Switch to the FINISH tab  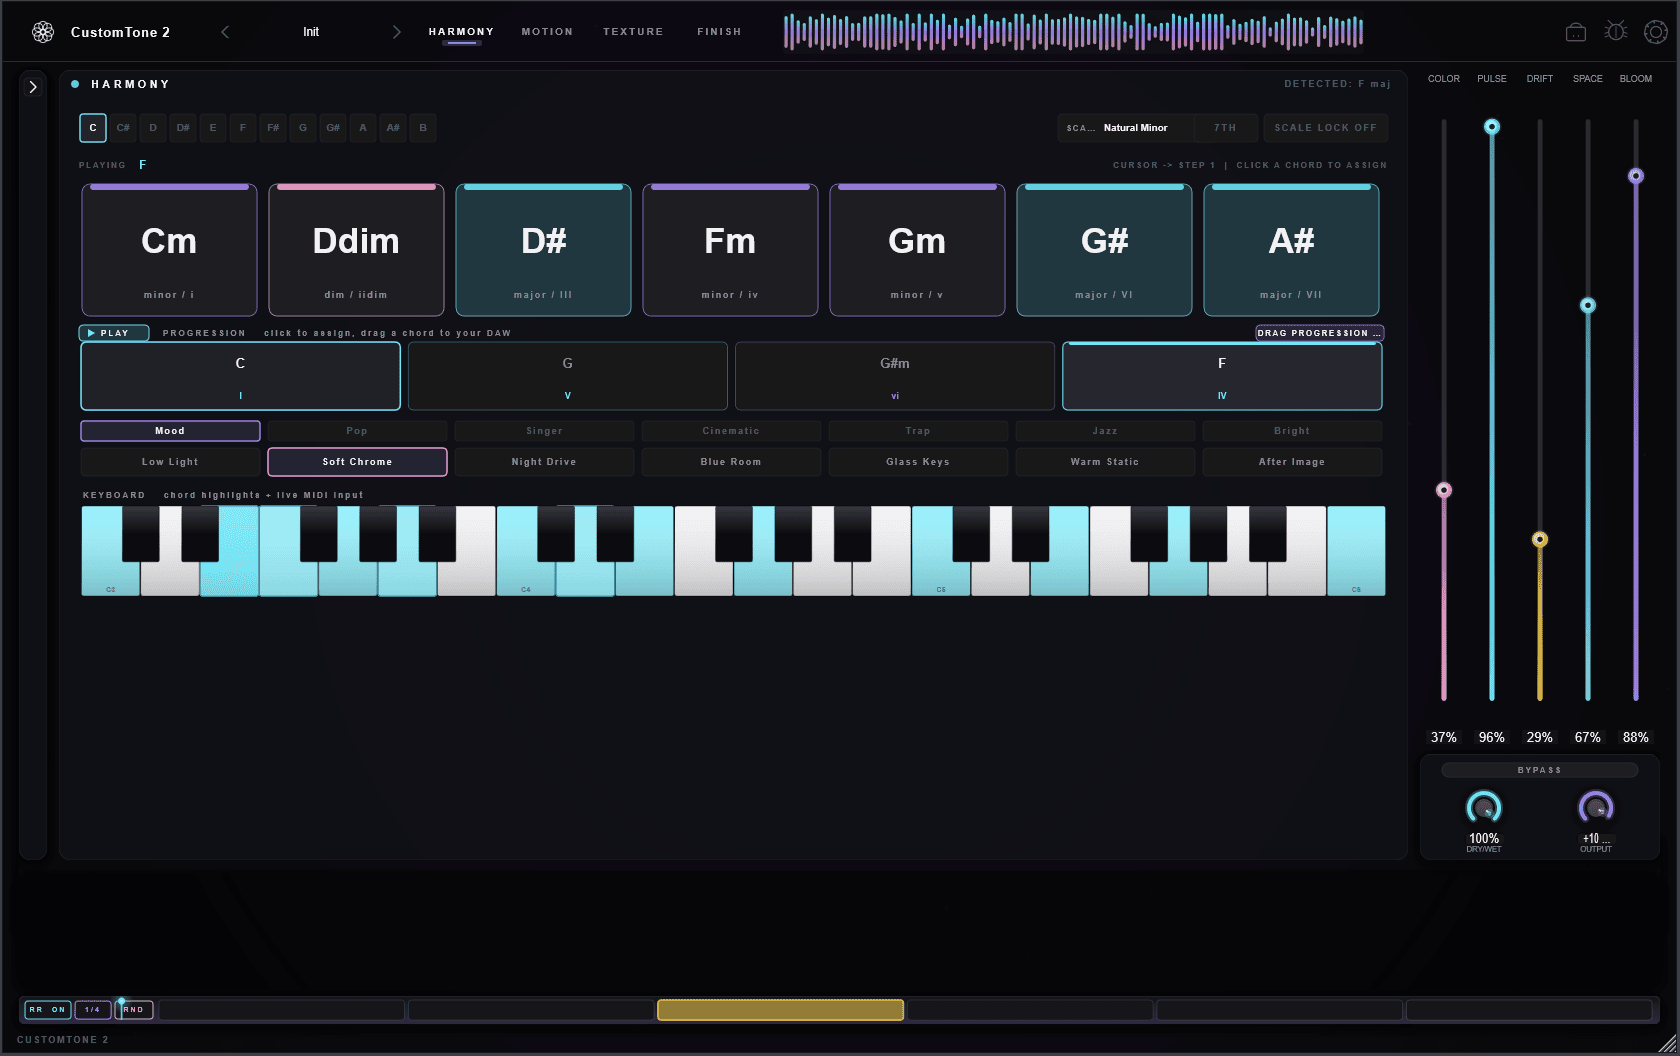click(x=719, y=32)
